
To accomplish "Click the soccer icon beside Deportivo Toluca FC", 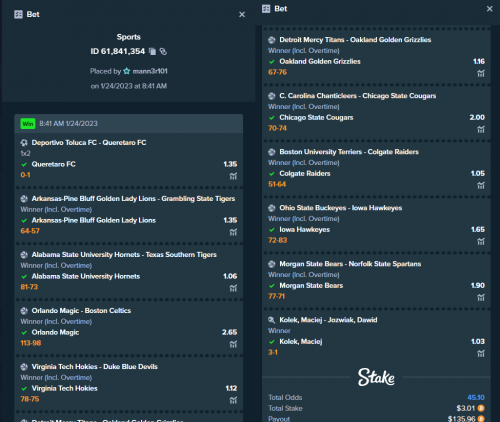I will coord(24,143).
